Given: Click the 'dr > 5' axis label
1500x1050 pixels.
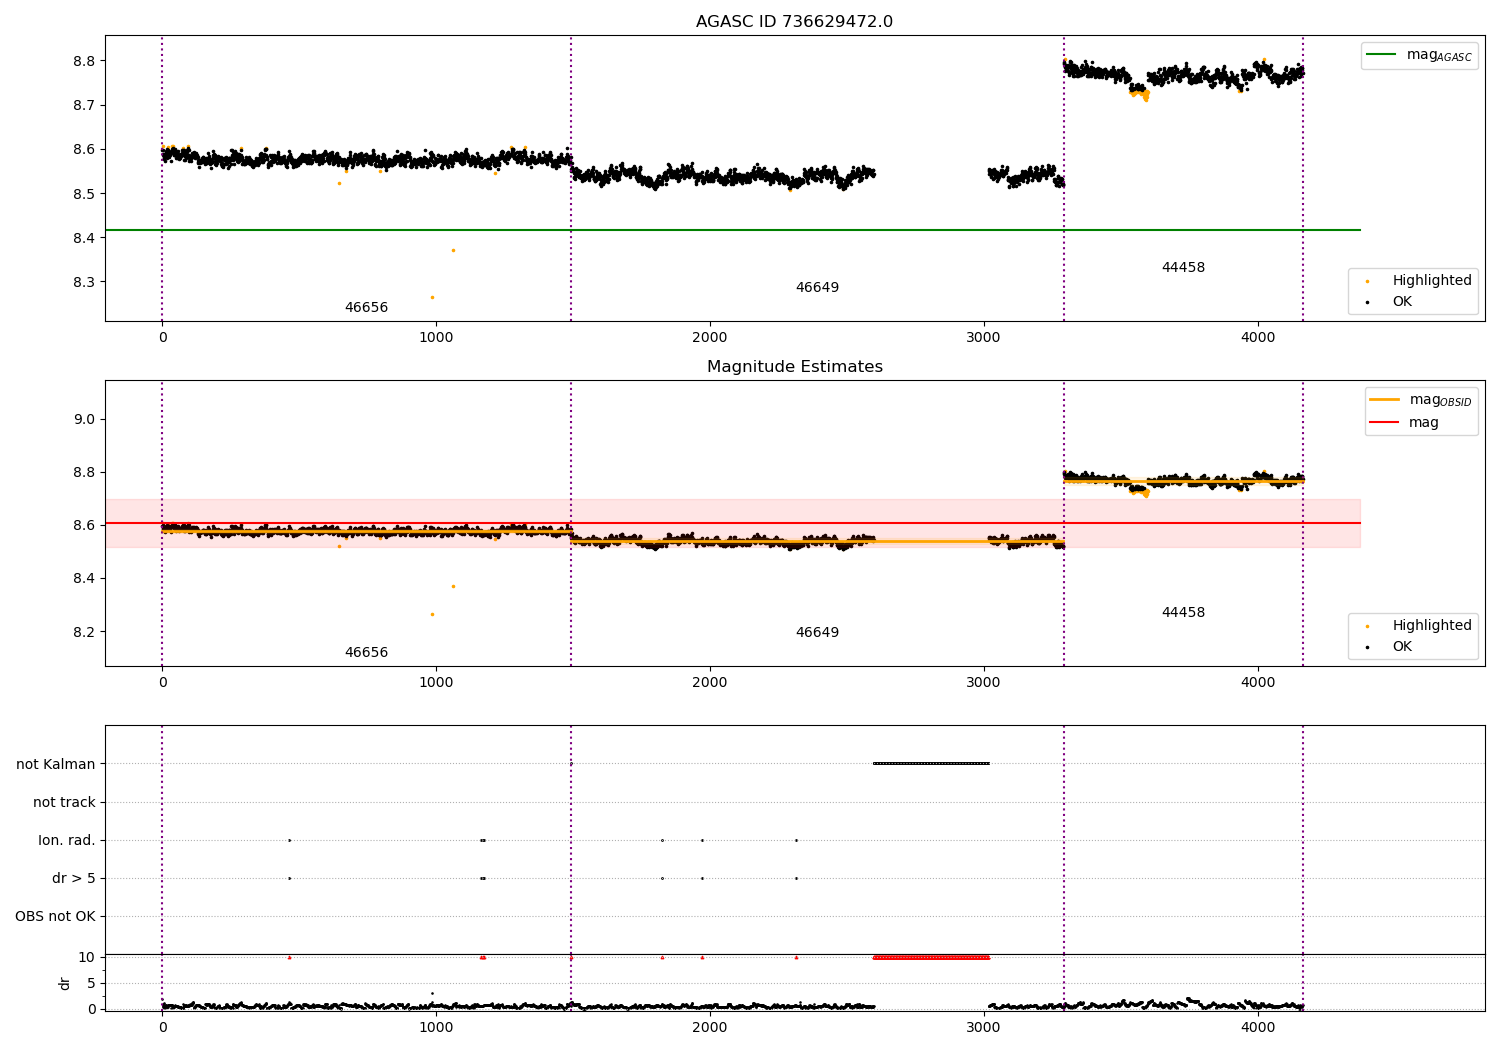Looking at the screenshot, I should click(74, 878).
